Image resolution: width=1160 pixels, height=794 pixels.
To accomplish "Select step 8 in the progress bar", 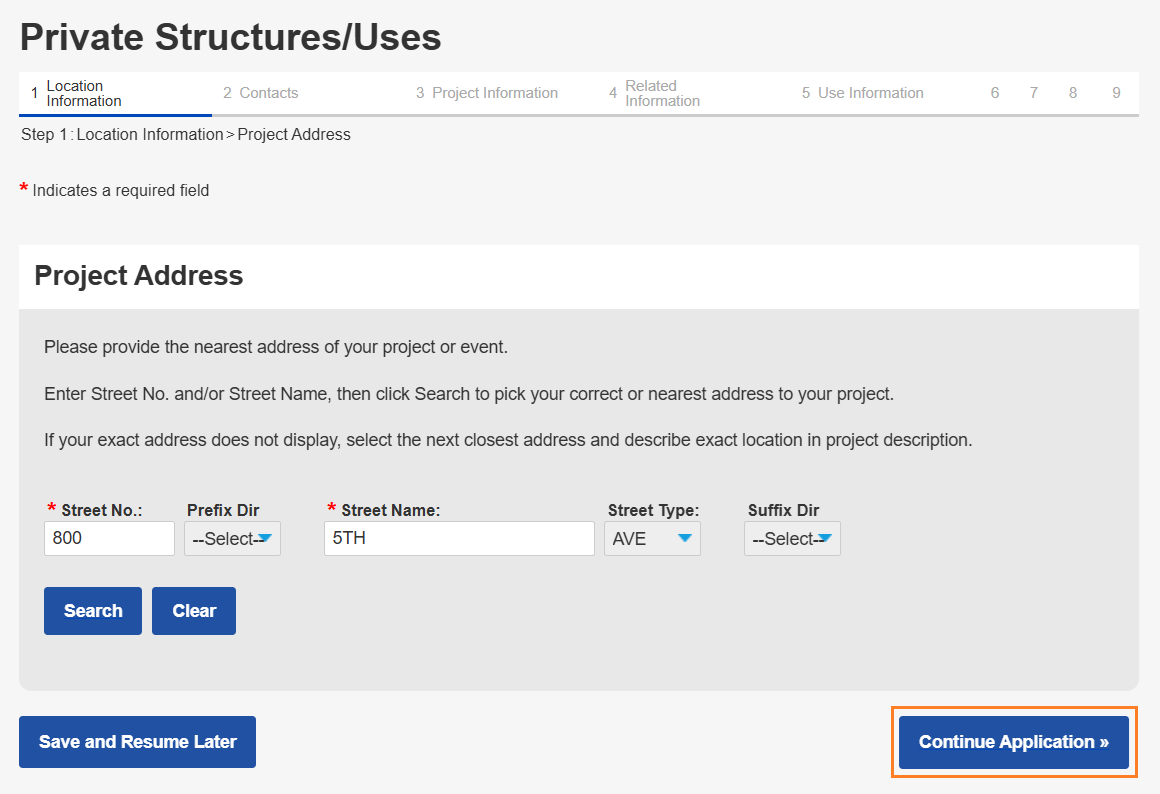I will 1073,93.
